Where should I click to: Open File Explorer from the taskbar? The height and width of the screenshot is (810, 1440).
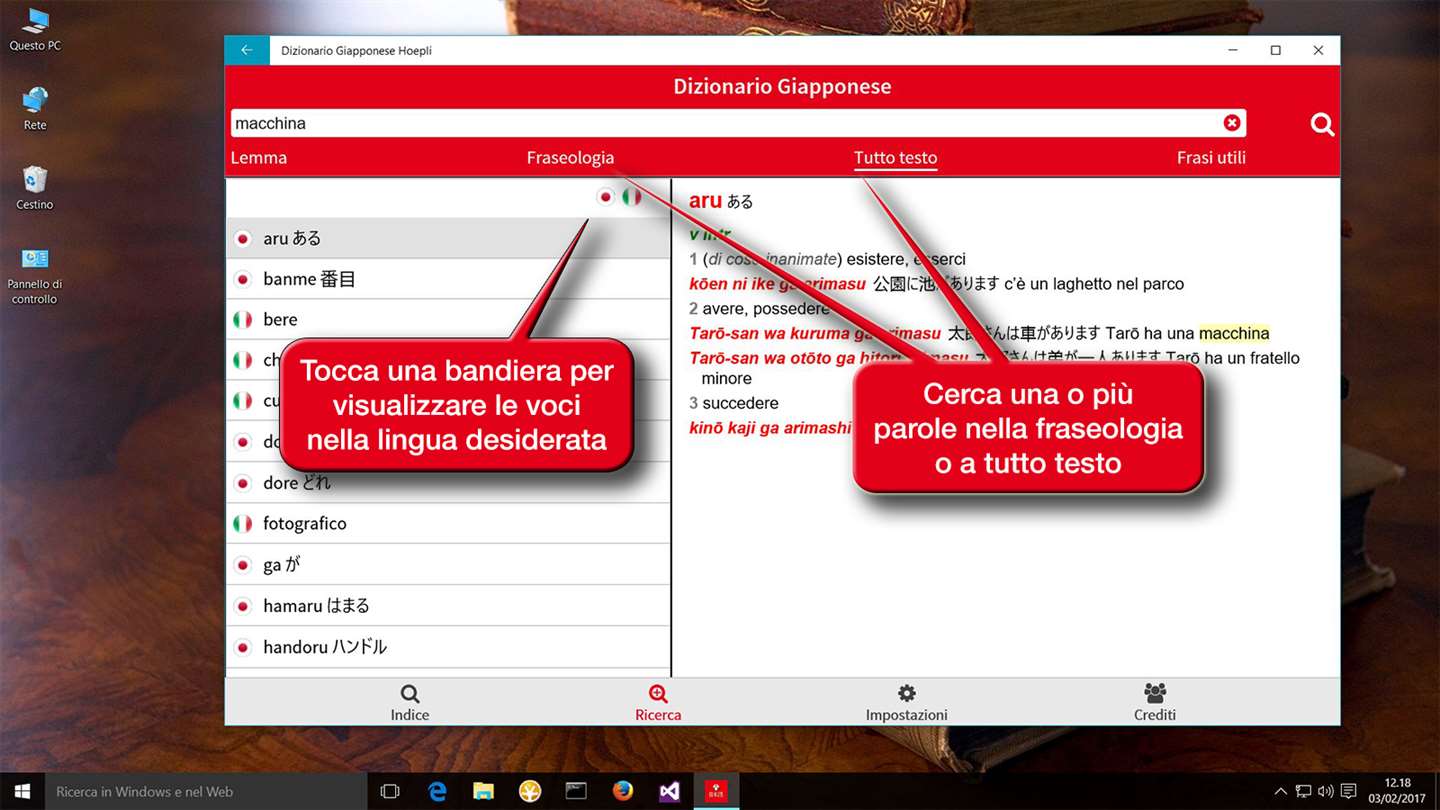pyautogui.click(x=483, y=791)
